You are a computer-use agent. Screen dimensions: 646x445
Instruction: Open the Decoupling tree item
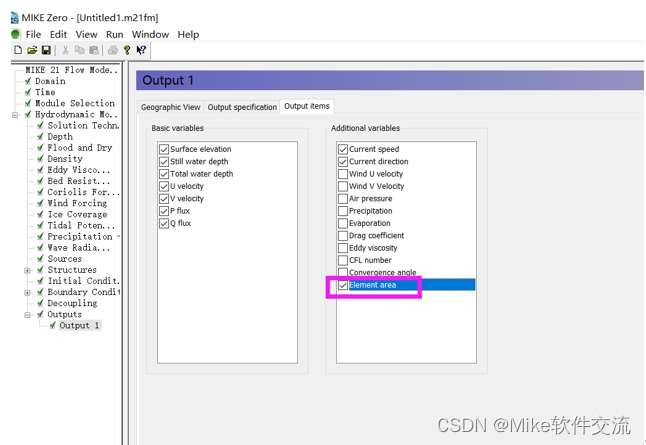tap(72, 304)
